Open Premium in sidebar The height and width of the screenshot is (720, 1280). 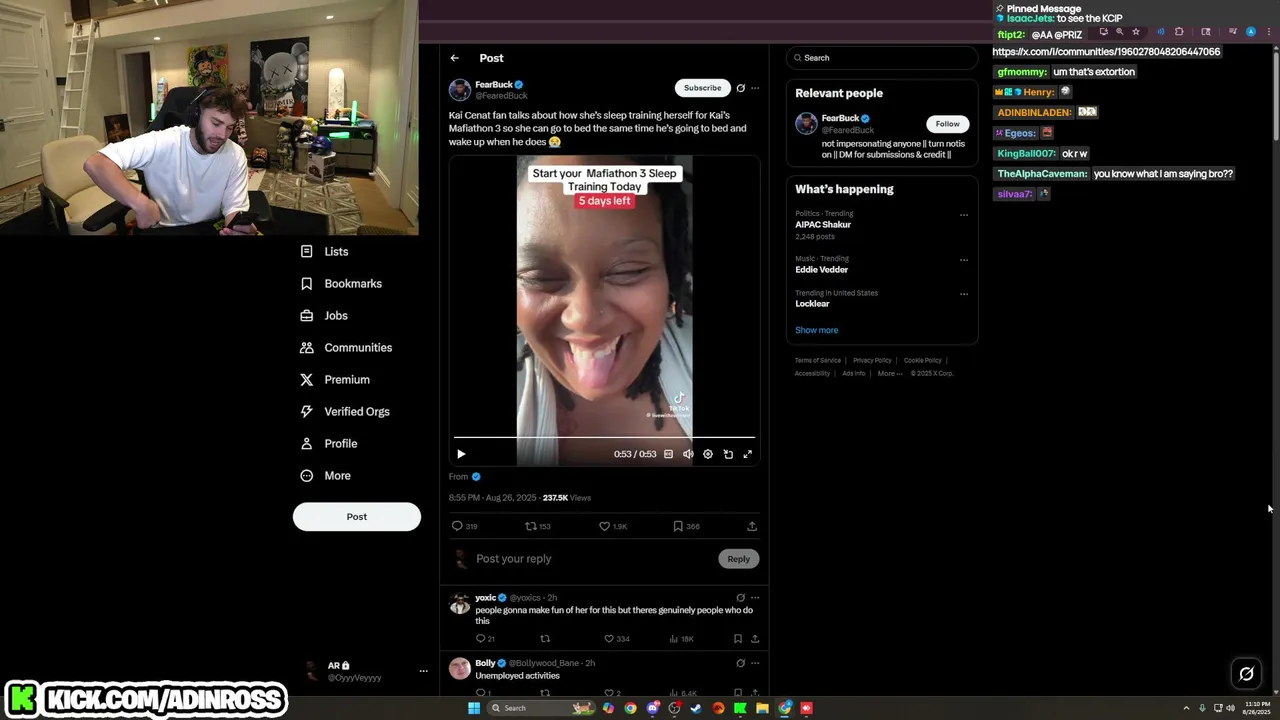(x=335, y=380)
